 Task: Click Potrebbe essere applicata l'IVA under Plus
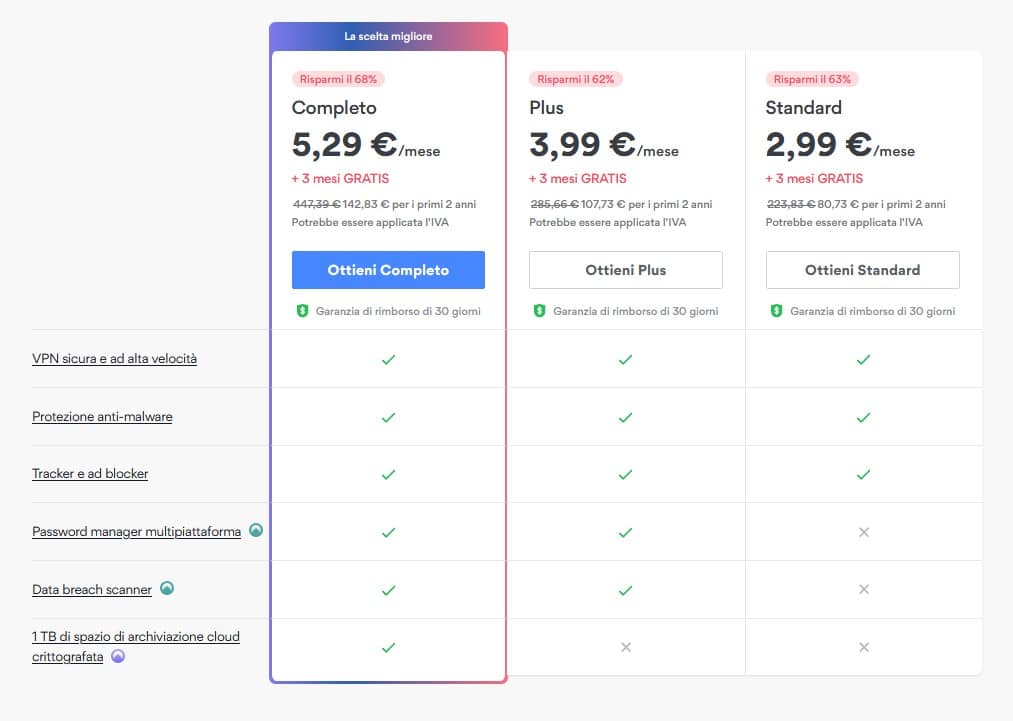coord(608,222)
